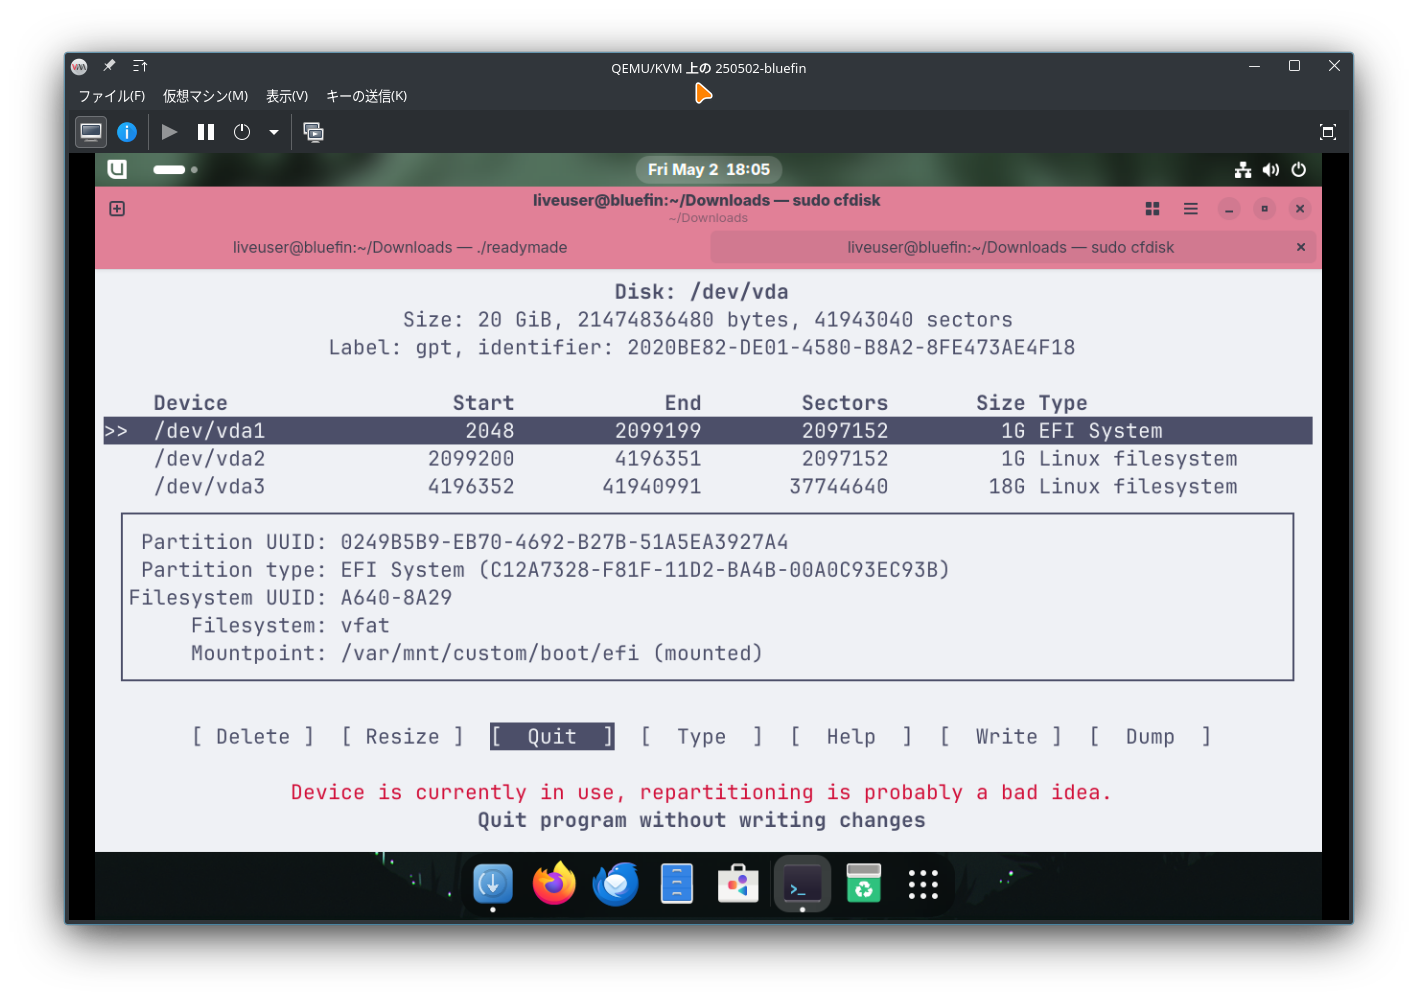
Task: Choose the Delete option in cfdisk
Action: pyautogui.click(x=253, y=737)
